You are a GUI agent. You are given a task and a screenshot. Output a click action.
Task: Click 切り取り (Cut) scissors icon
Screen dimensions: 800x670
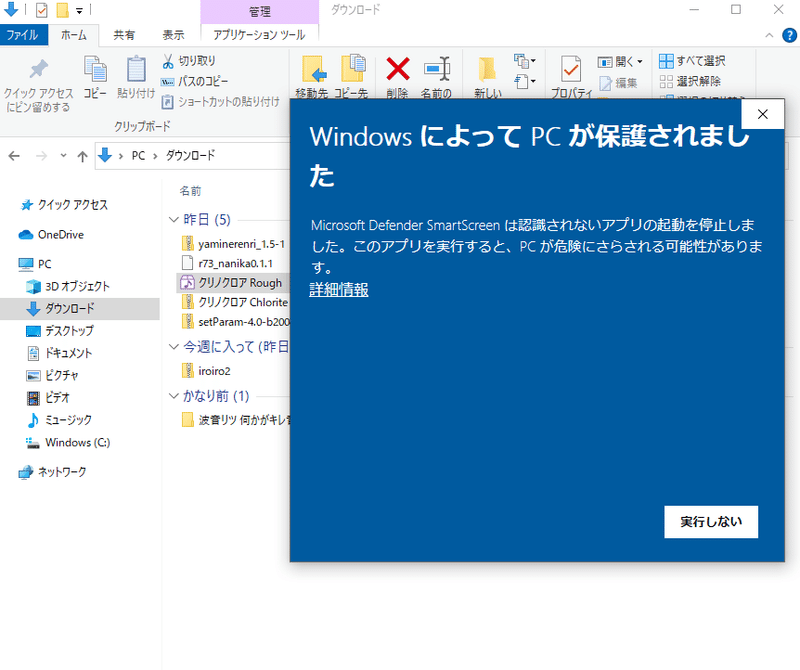168,61
